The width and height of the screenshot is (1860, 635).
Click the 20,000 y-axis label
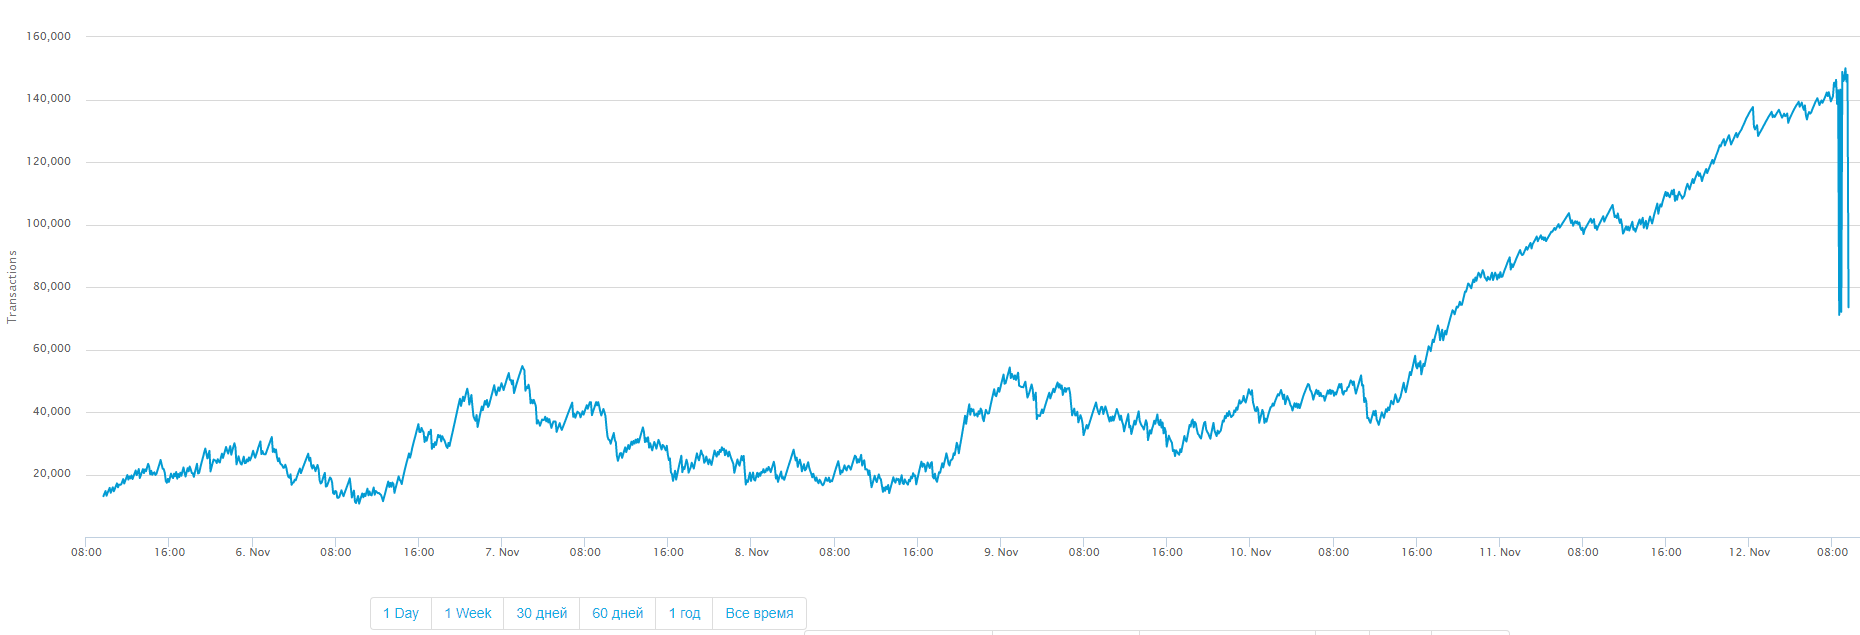click(52, 474)
